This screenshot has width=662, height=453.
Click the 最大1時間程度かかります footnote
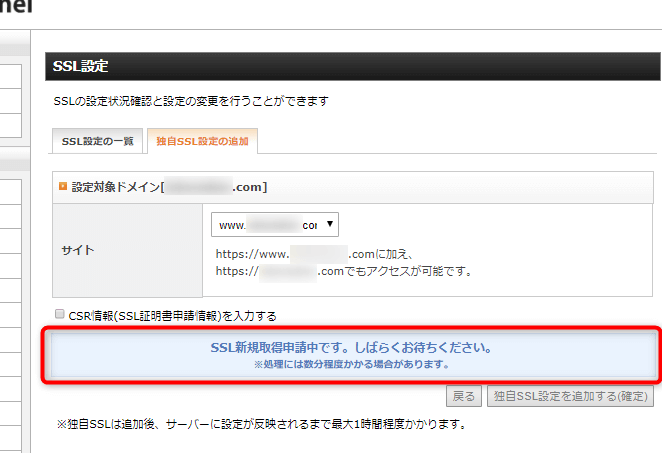[x=262, y=425]
